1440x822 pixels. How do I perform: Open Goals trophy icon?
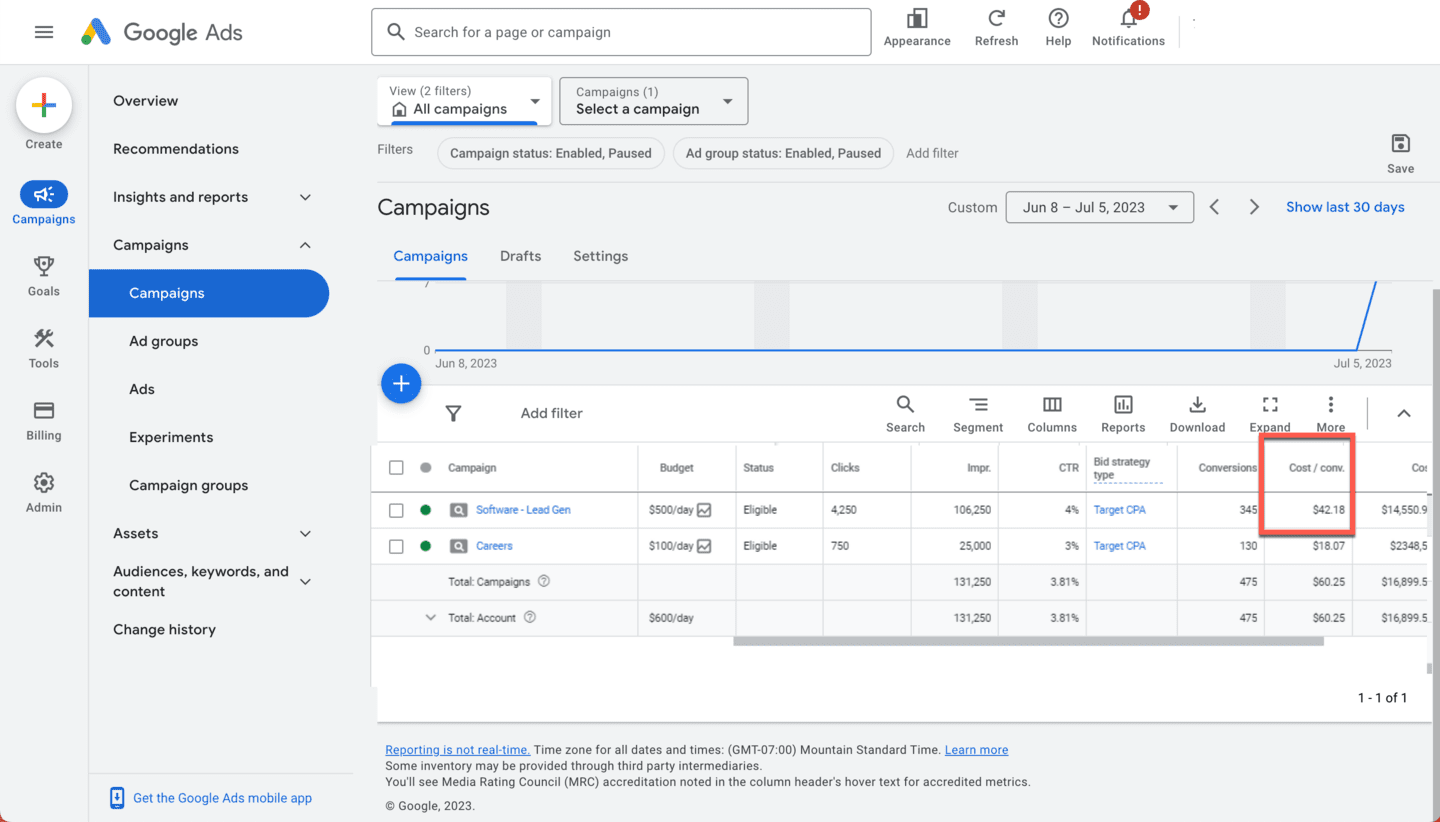44,275
